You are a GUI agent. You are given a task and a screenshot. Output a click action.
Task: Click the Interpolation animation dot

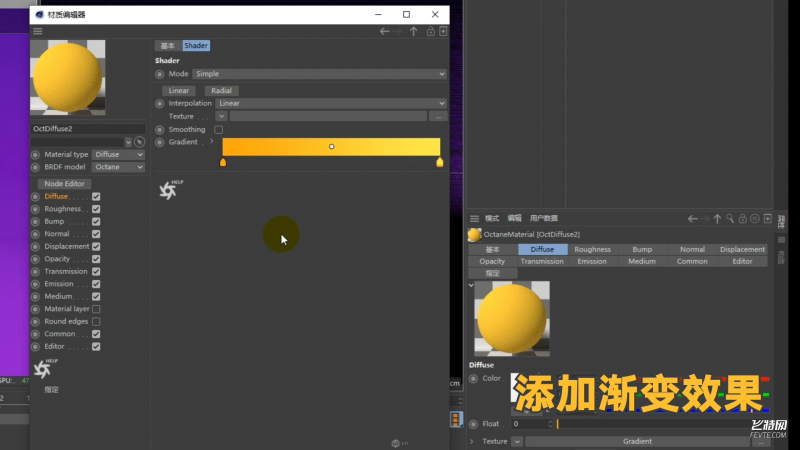(160, 104)
